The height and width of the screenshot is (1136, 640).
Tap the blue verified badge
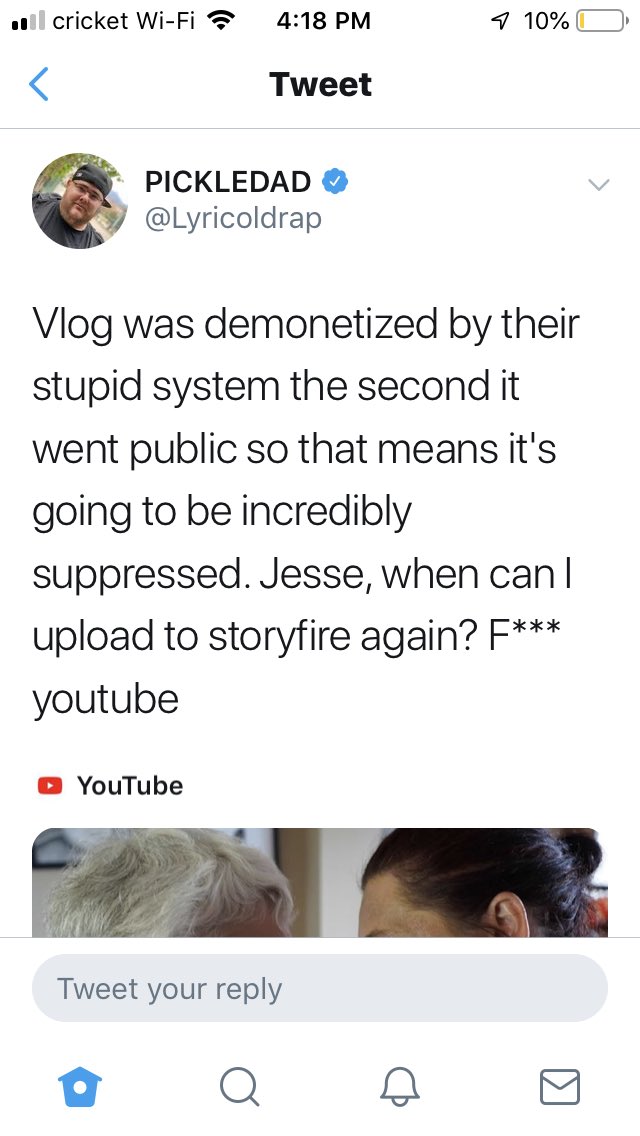coord(334,181)
